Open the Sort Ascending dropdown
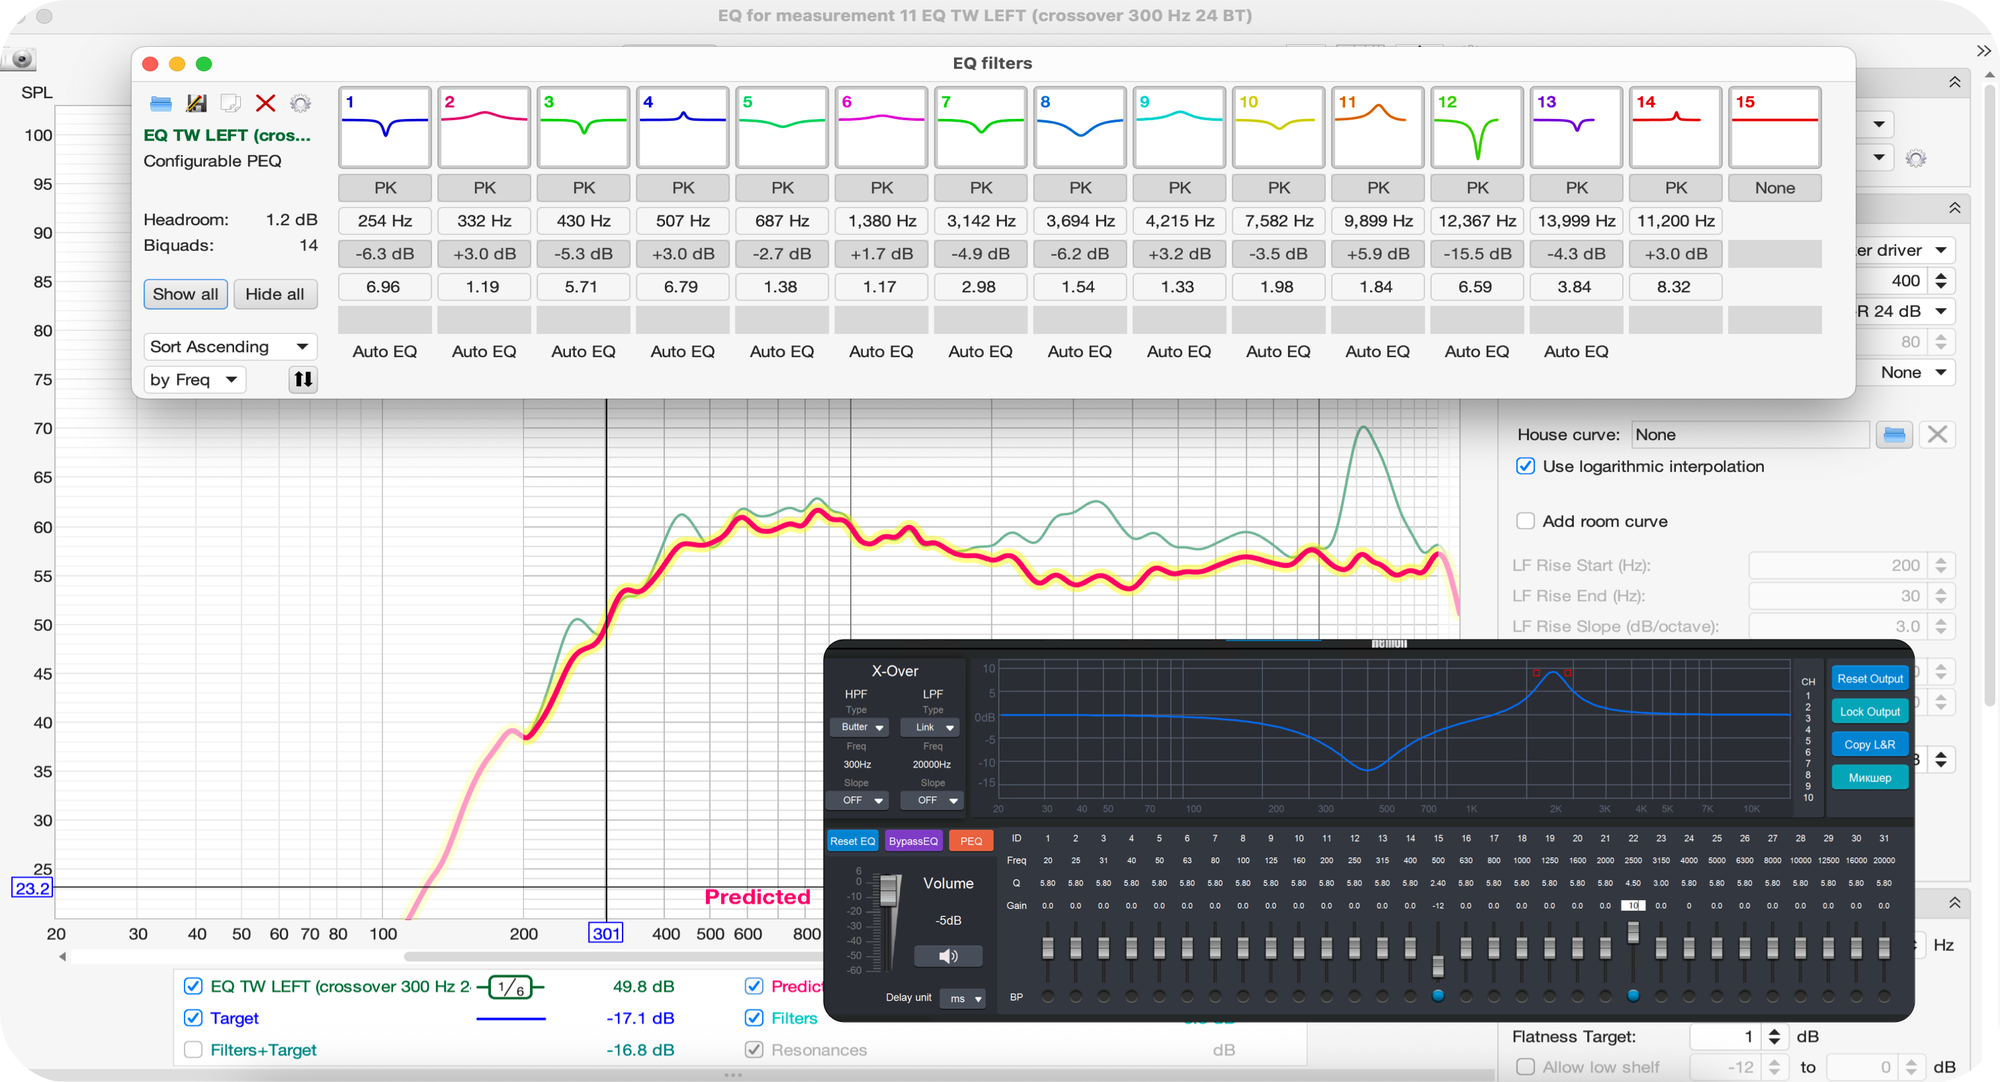This screenshot has height=1082, width=2000. click(229, 347)
